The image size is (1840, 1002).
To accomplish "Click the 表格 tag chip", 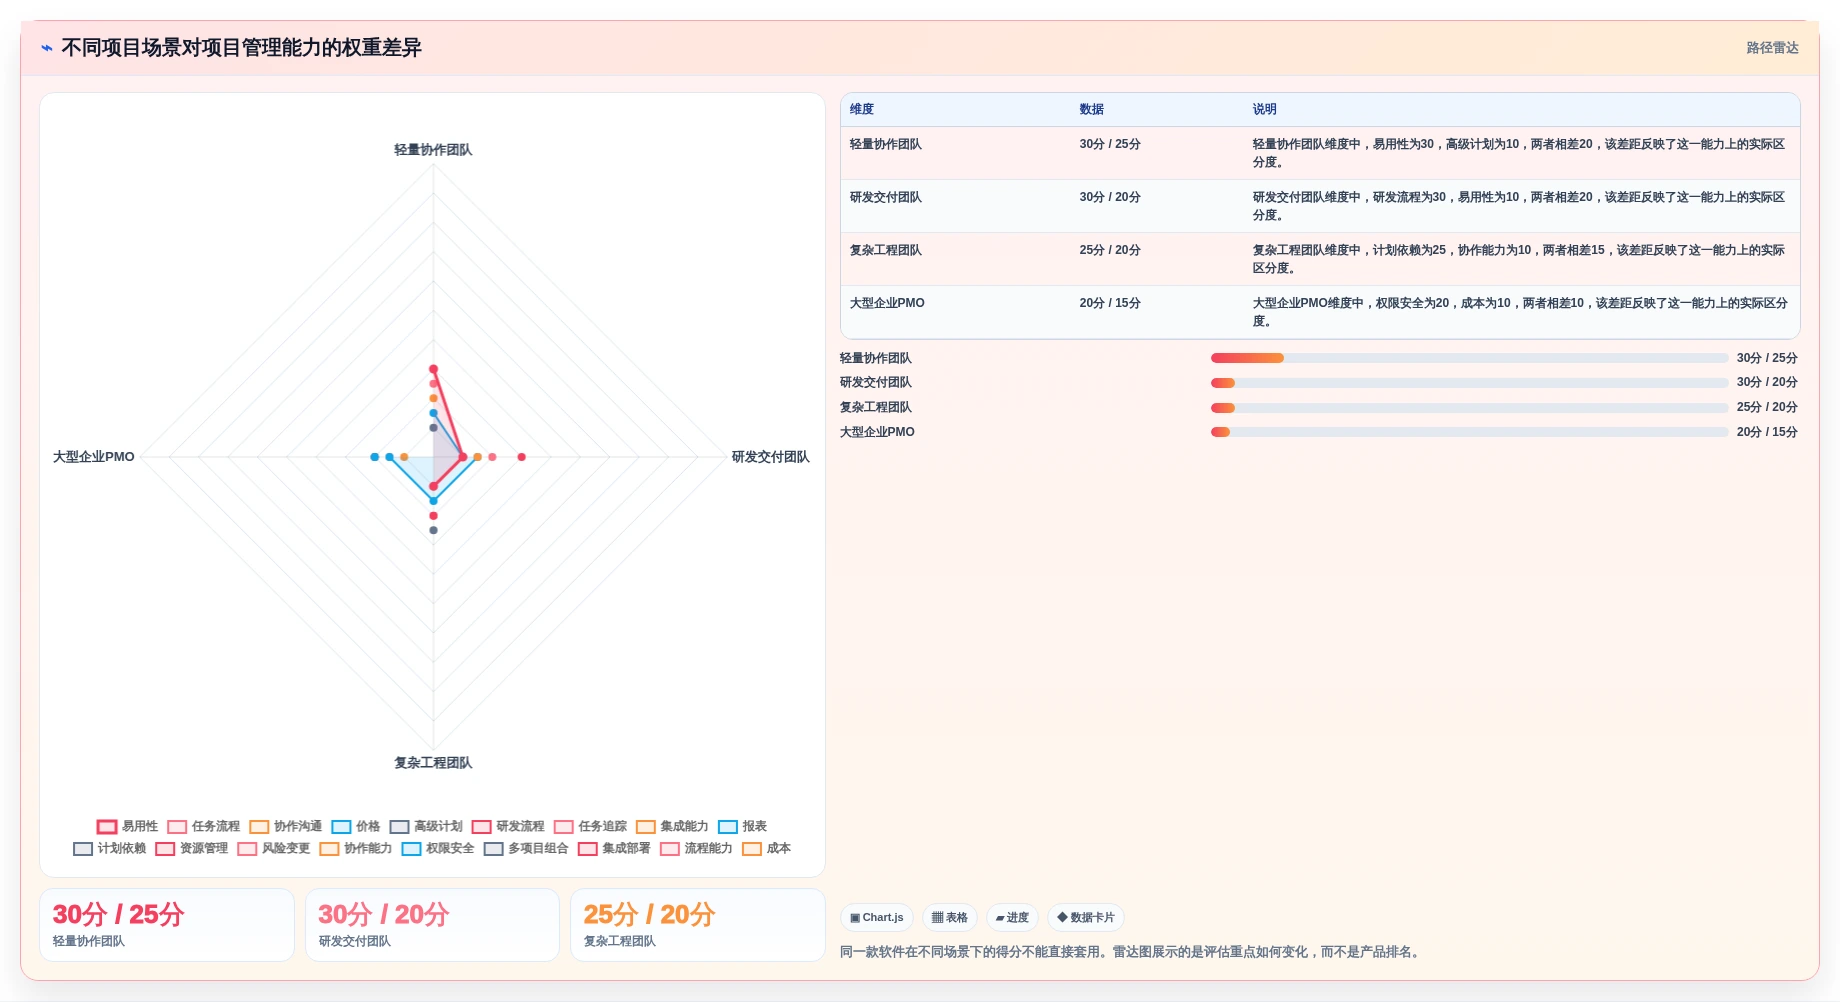I will pos(950,917).
